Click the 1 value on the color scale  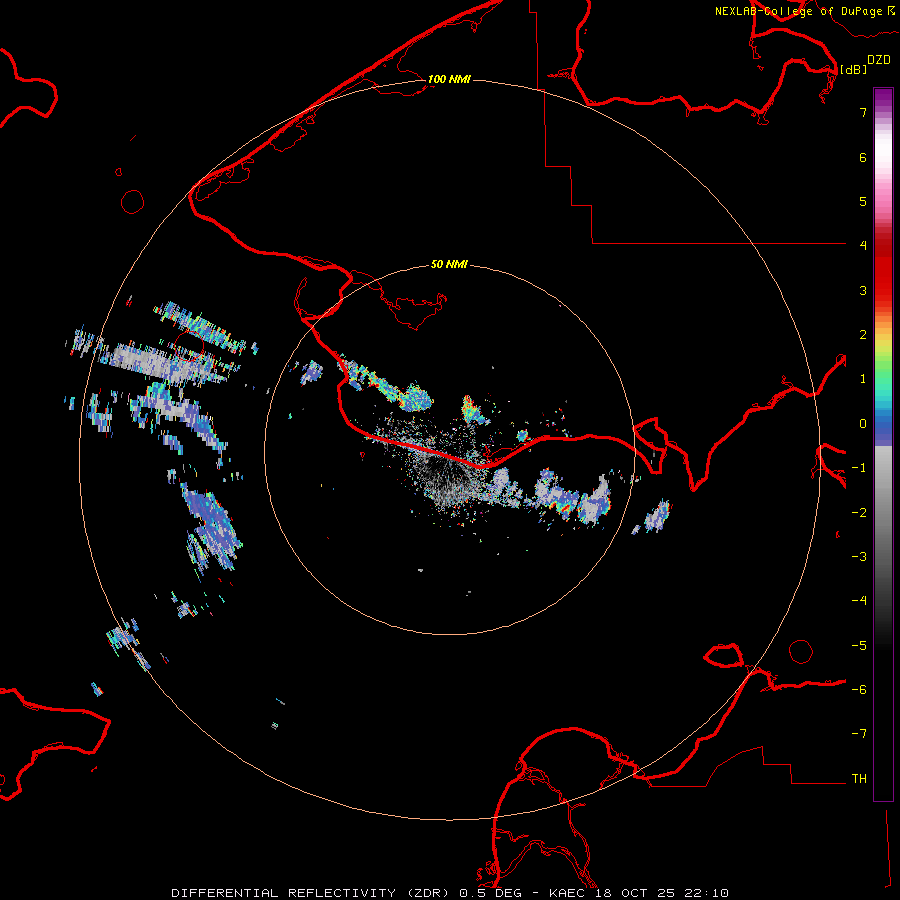[863, 378]
